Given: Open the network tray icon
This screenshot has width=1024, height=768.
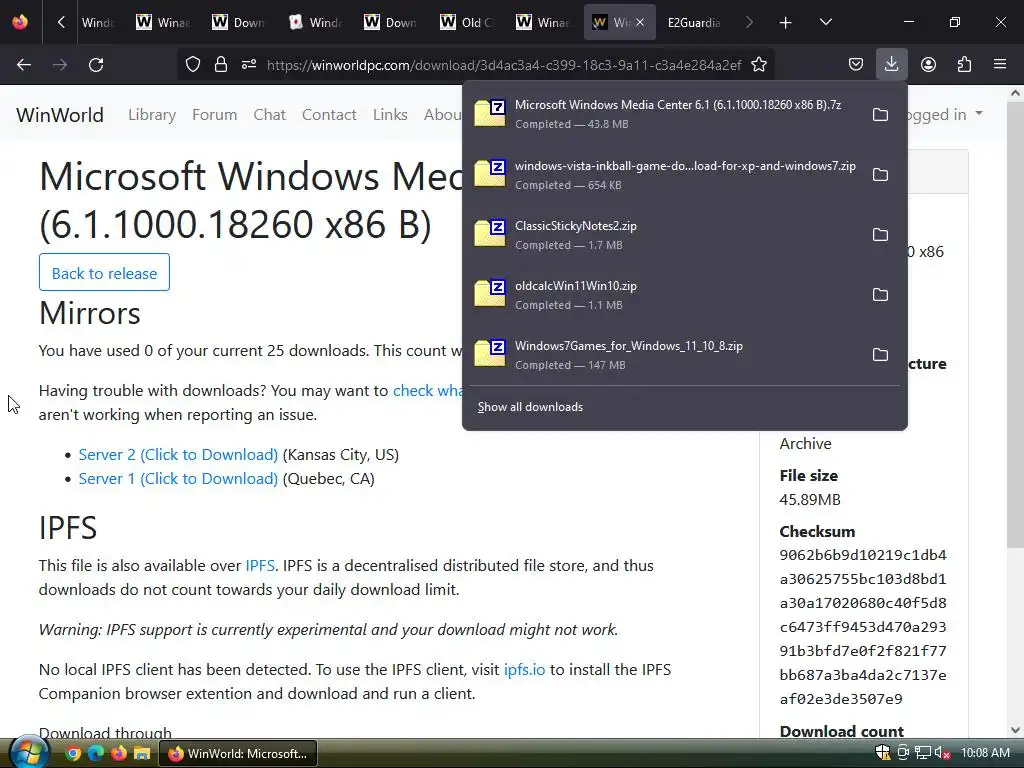Looking at the screenshot, I should [923, 754].
